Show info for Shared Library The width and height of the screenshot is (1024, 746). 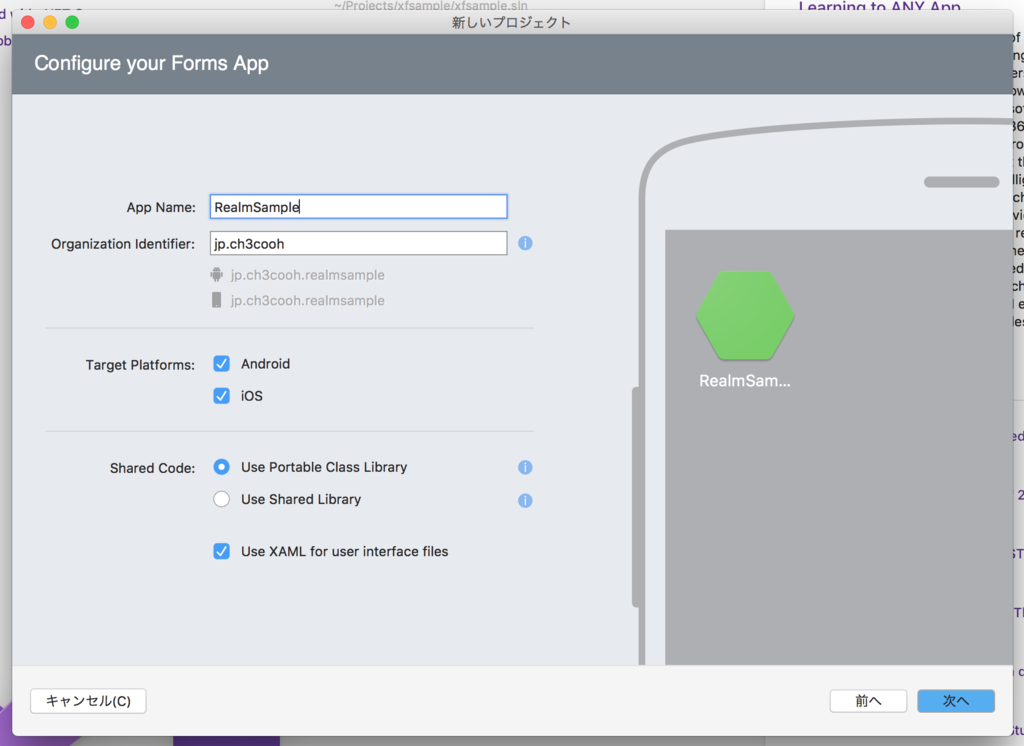pyautogui.click(x=525, y=500)
